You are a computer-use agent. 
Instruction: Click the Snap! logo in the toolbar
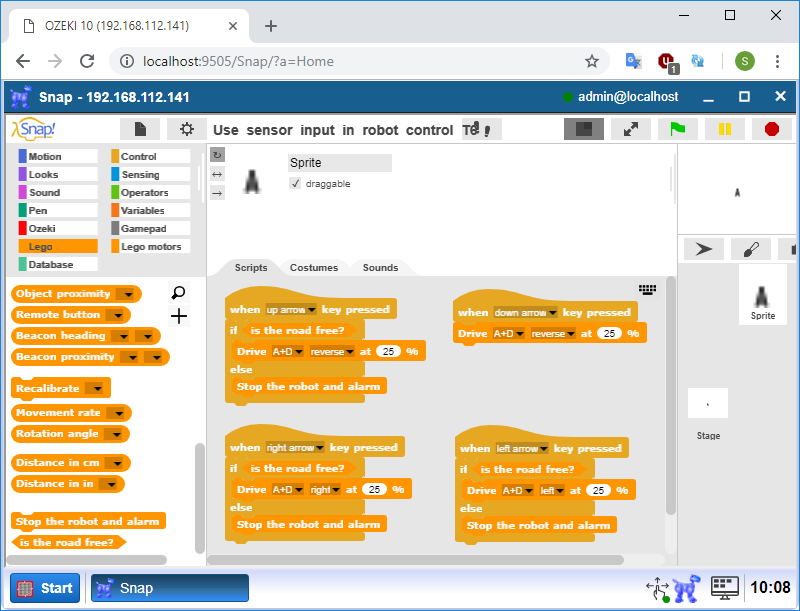pyautogui.click(x=34, y=129)
